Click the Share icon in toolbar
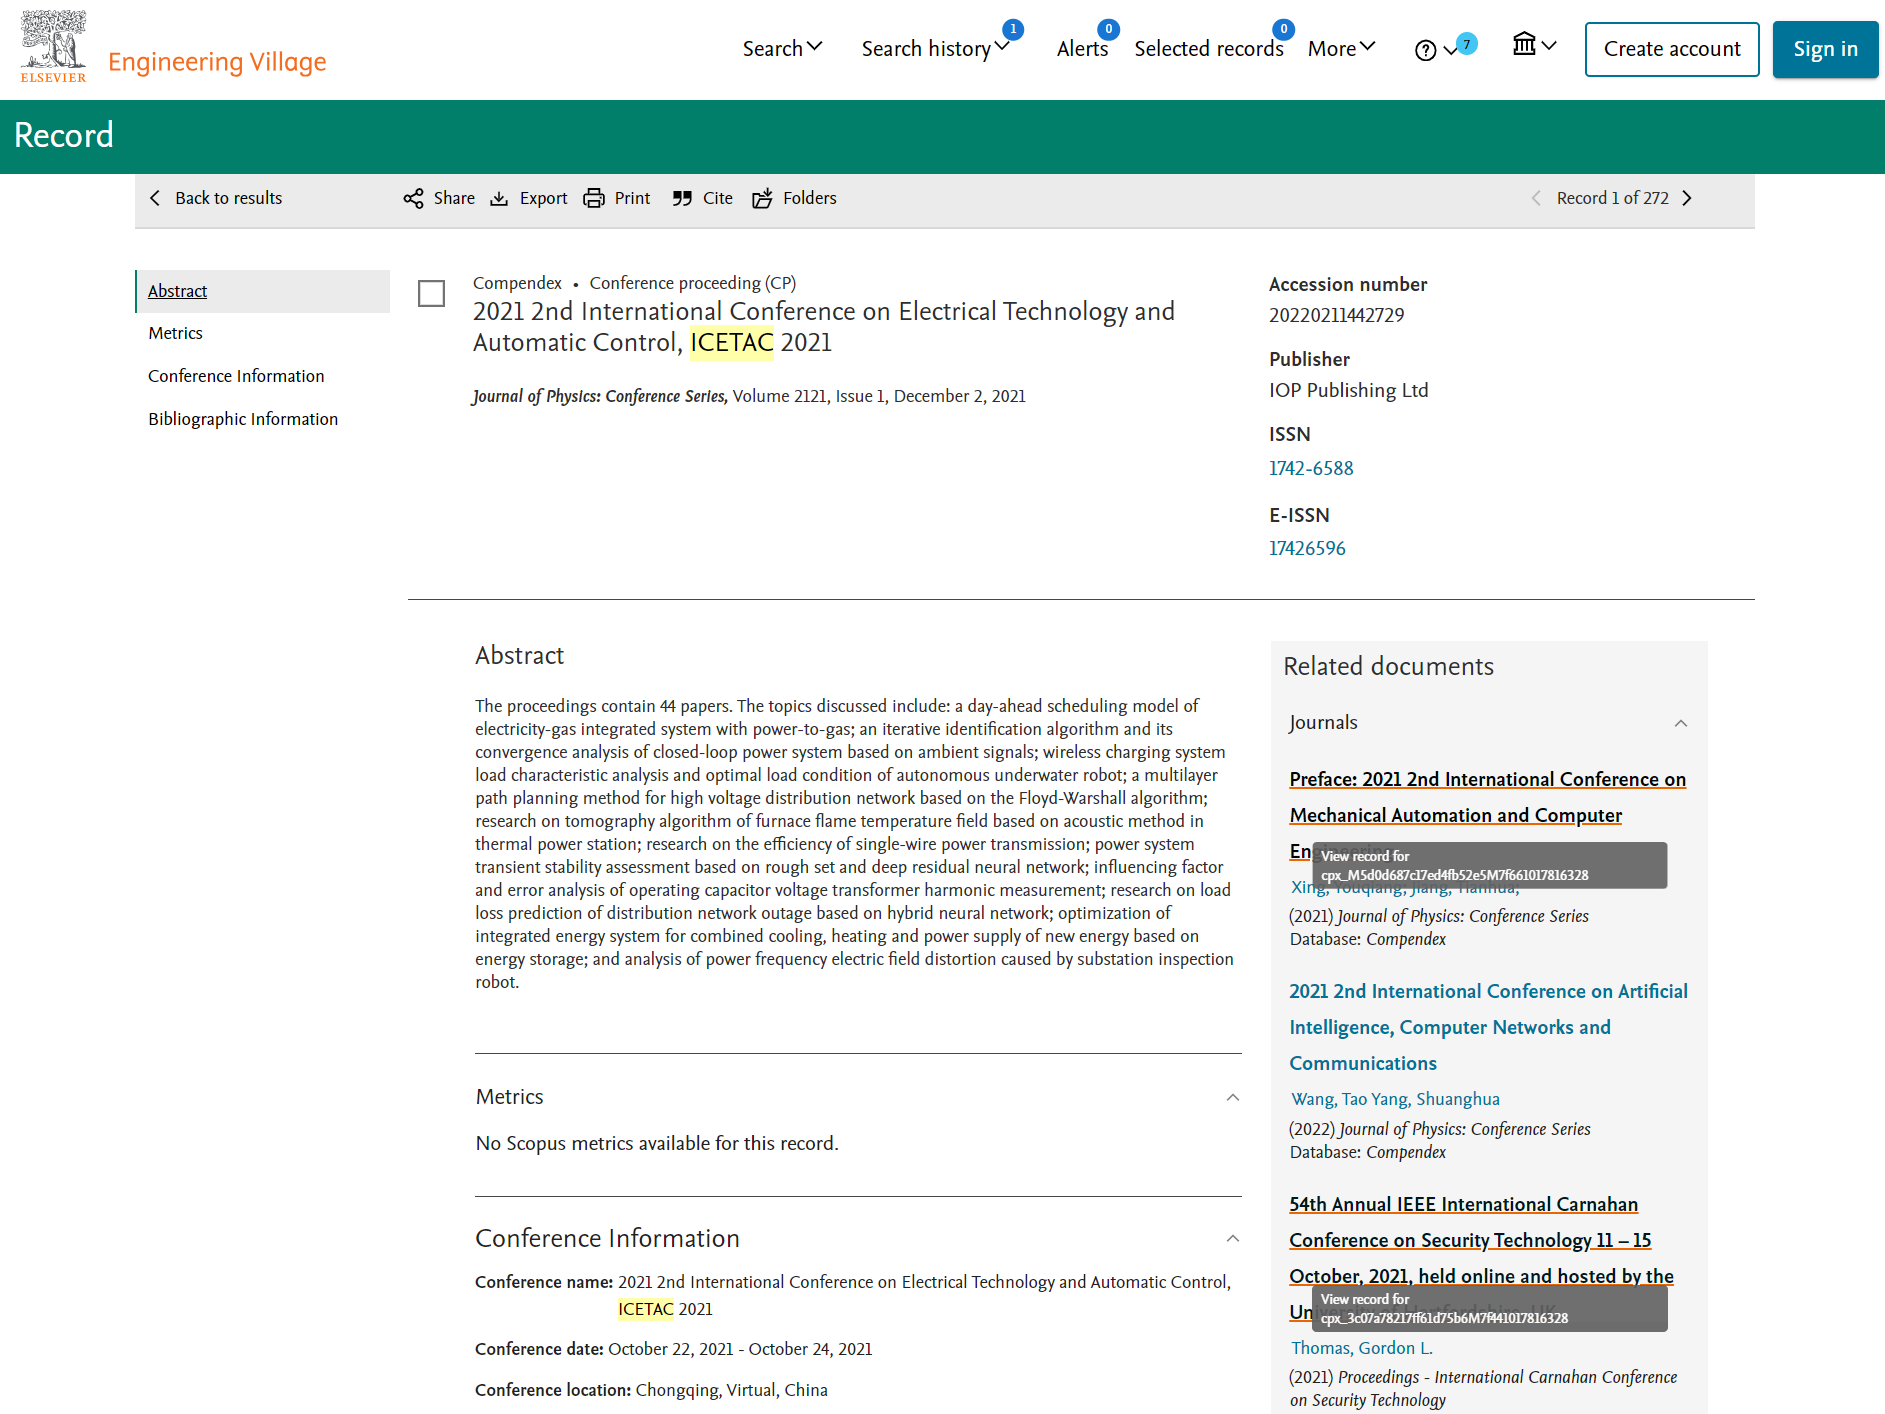 click(413, 198)
